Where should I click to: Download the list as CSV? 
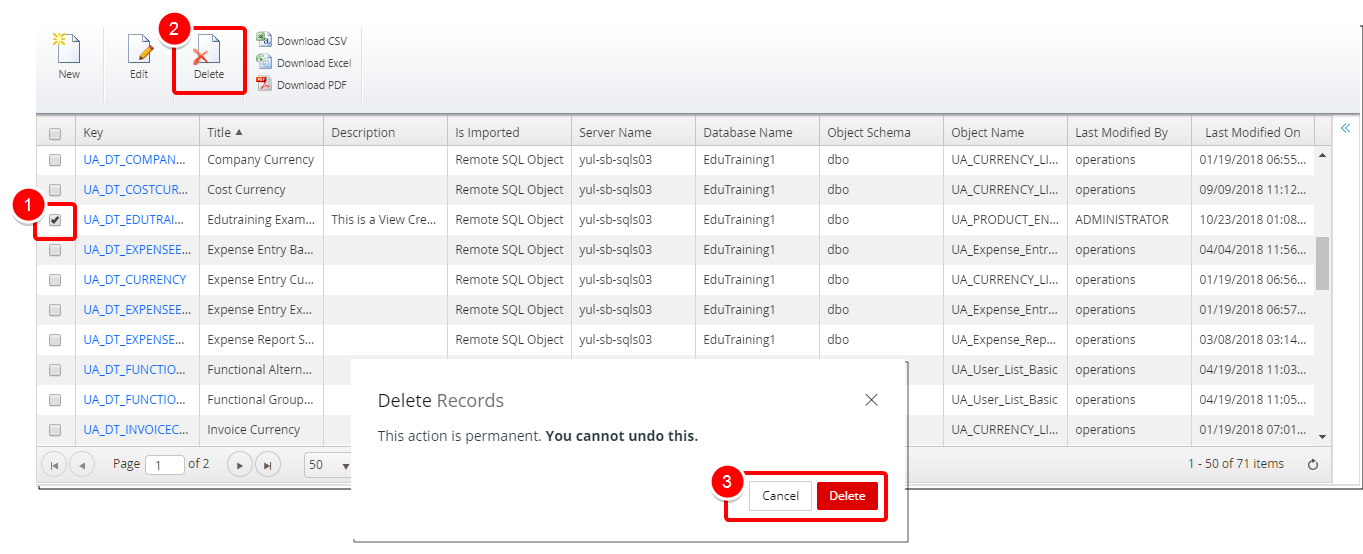(302, 41)
